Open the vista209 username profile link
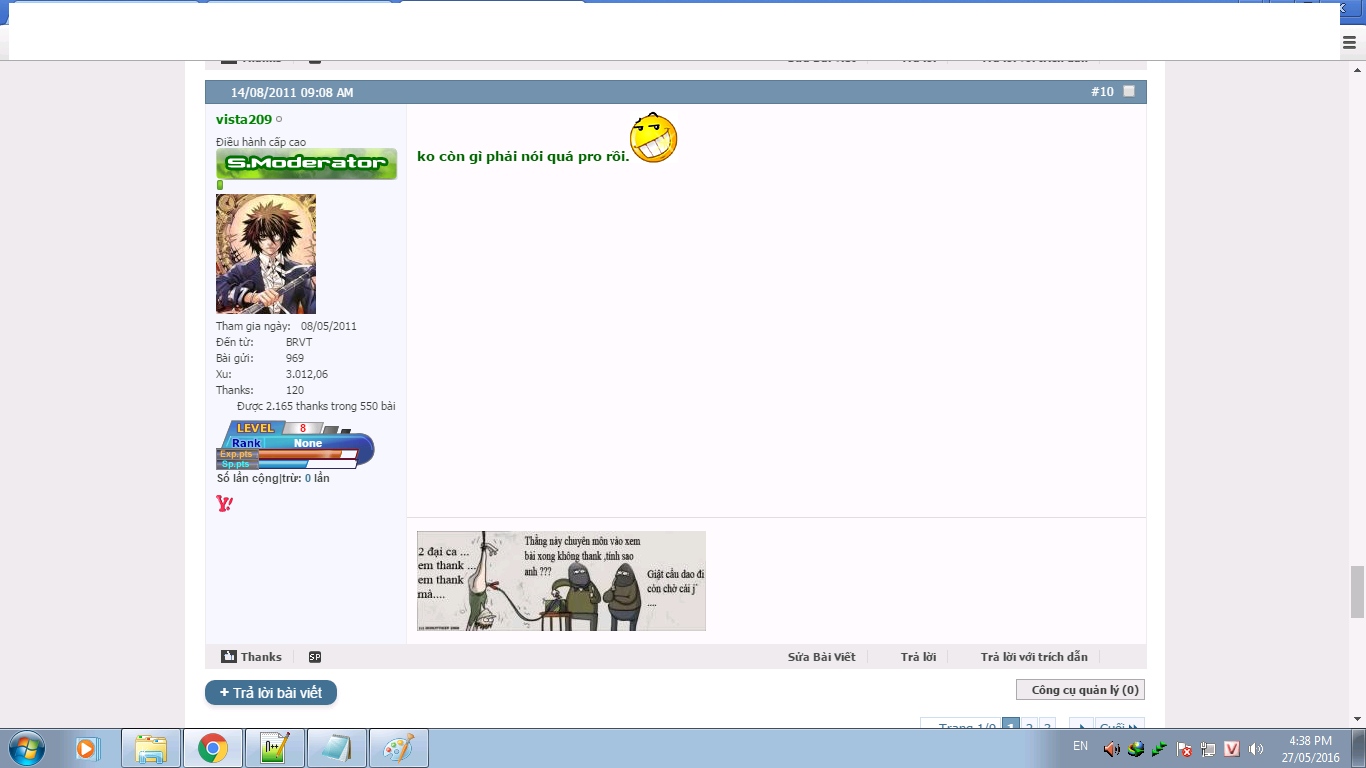This screenshot has height=768, width=1366. 243,120
